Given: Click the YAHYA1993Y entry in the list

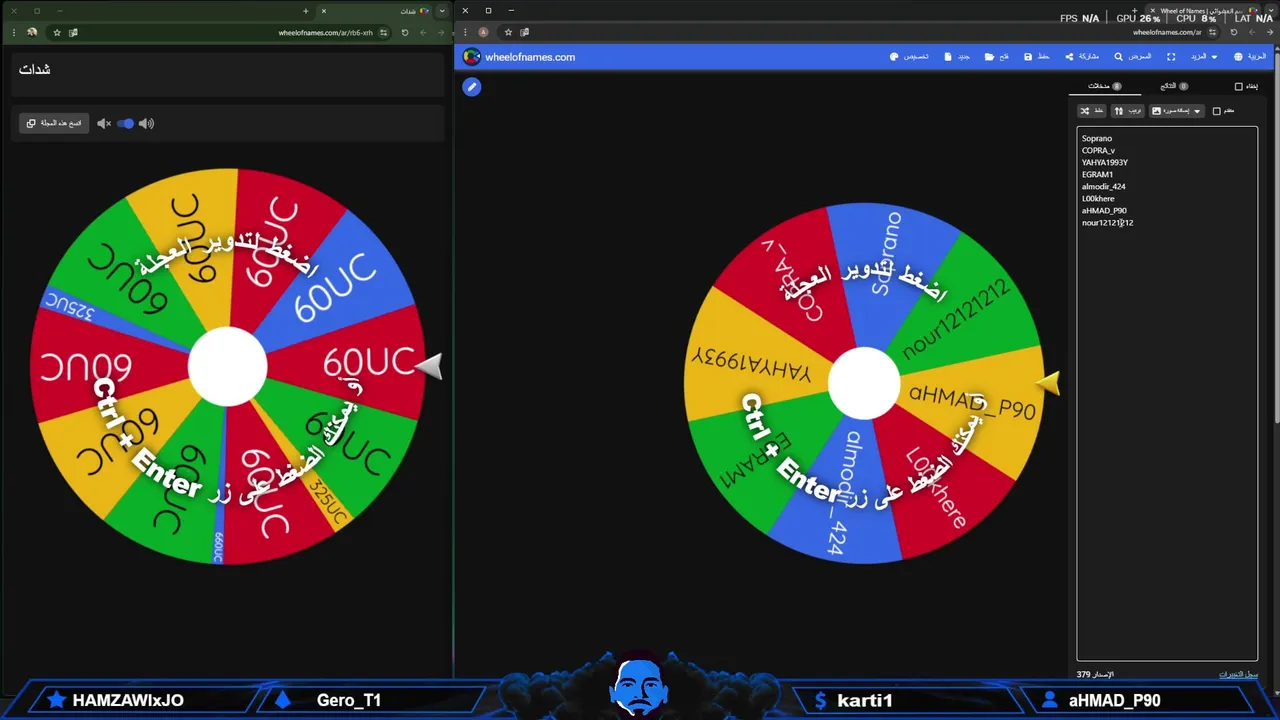Looking at the screenshot, I should tap(1105, 163).
